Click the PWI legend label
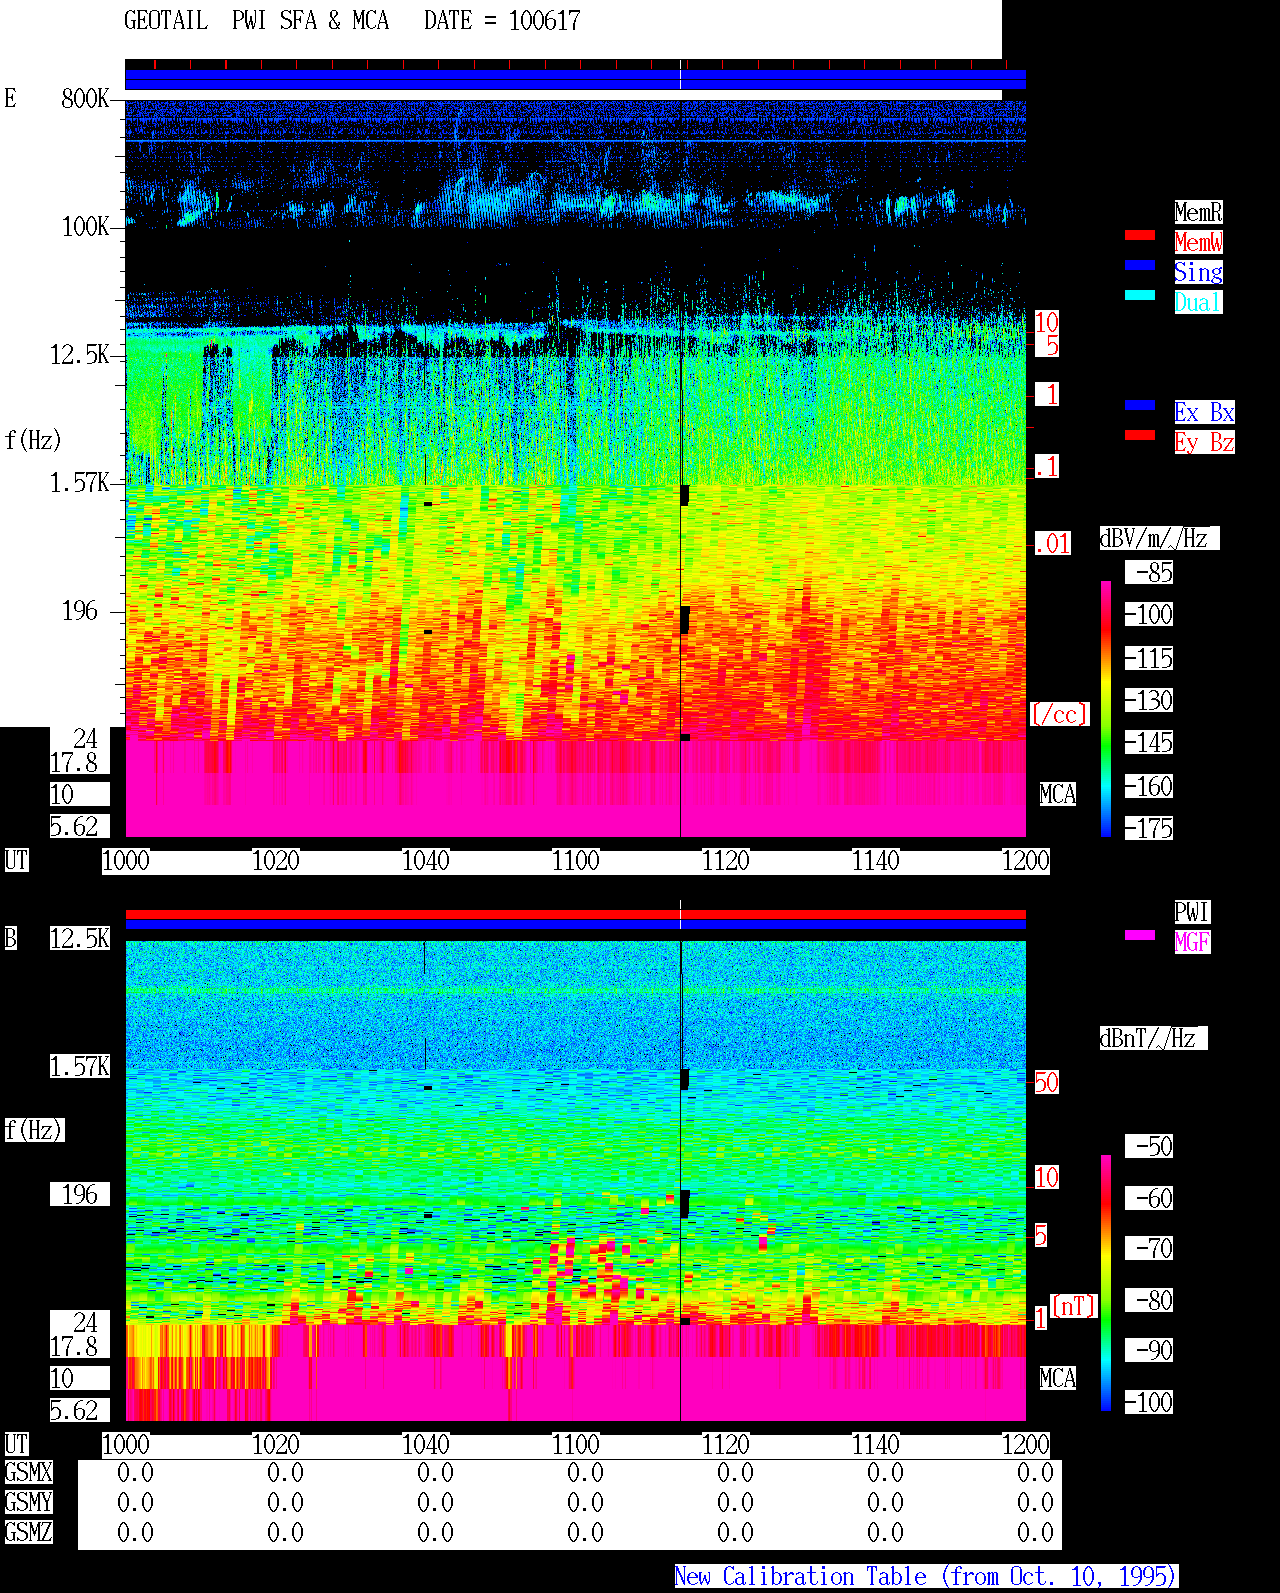The height and width of the screenshot is (1593, 1280). click(1192, 912)
